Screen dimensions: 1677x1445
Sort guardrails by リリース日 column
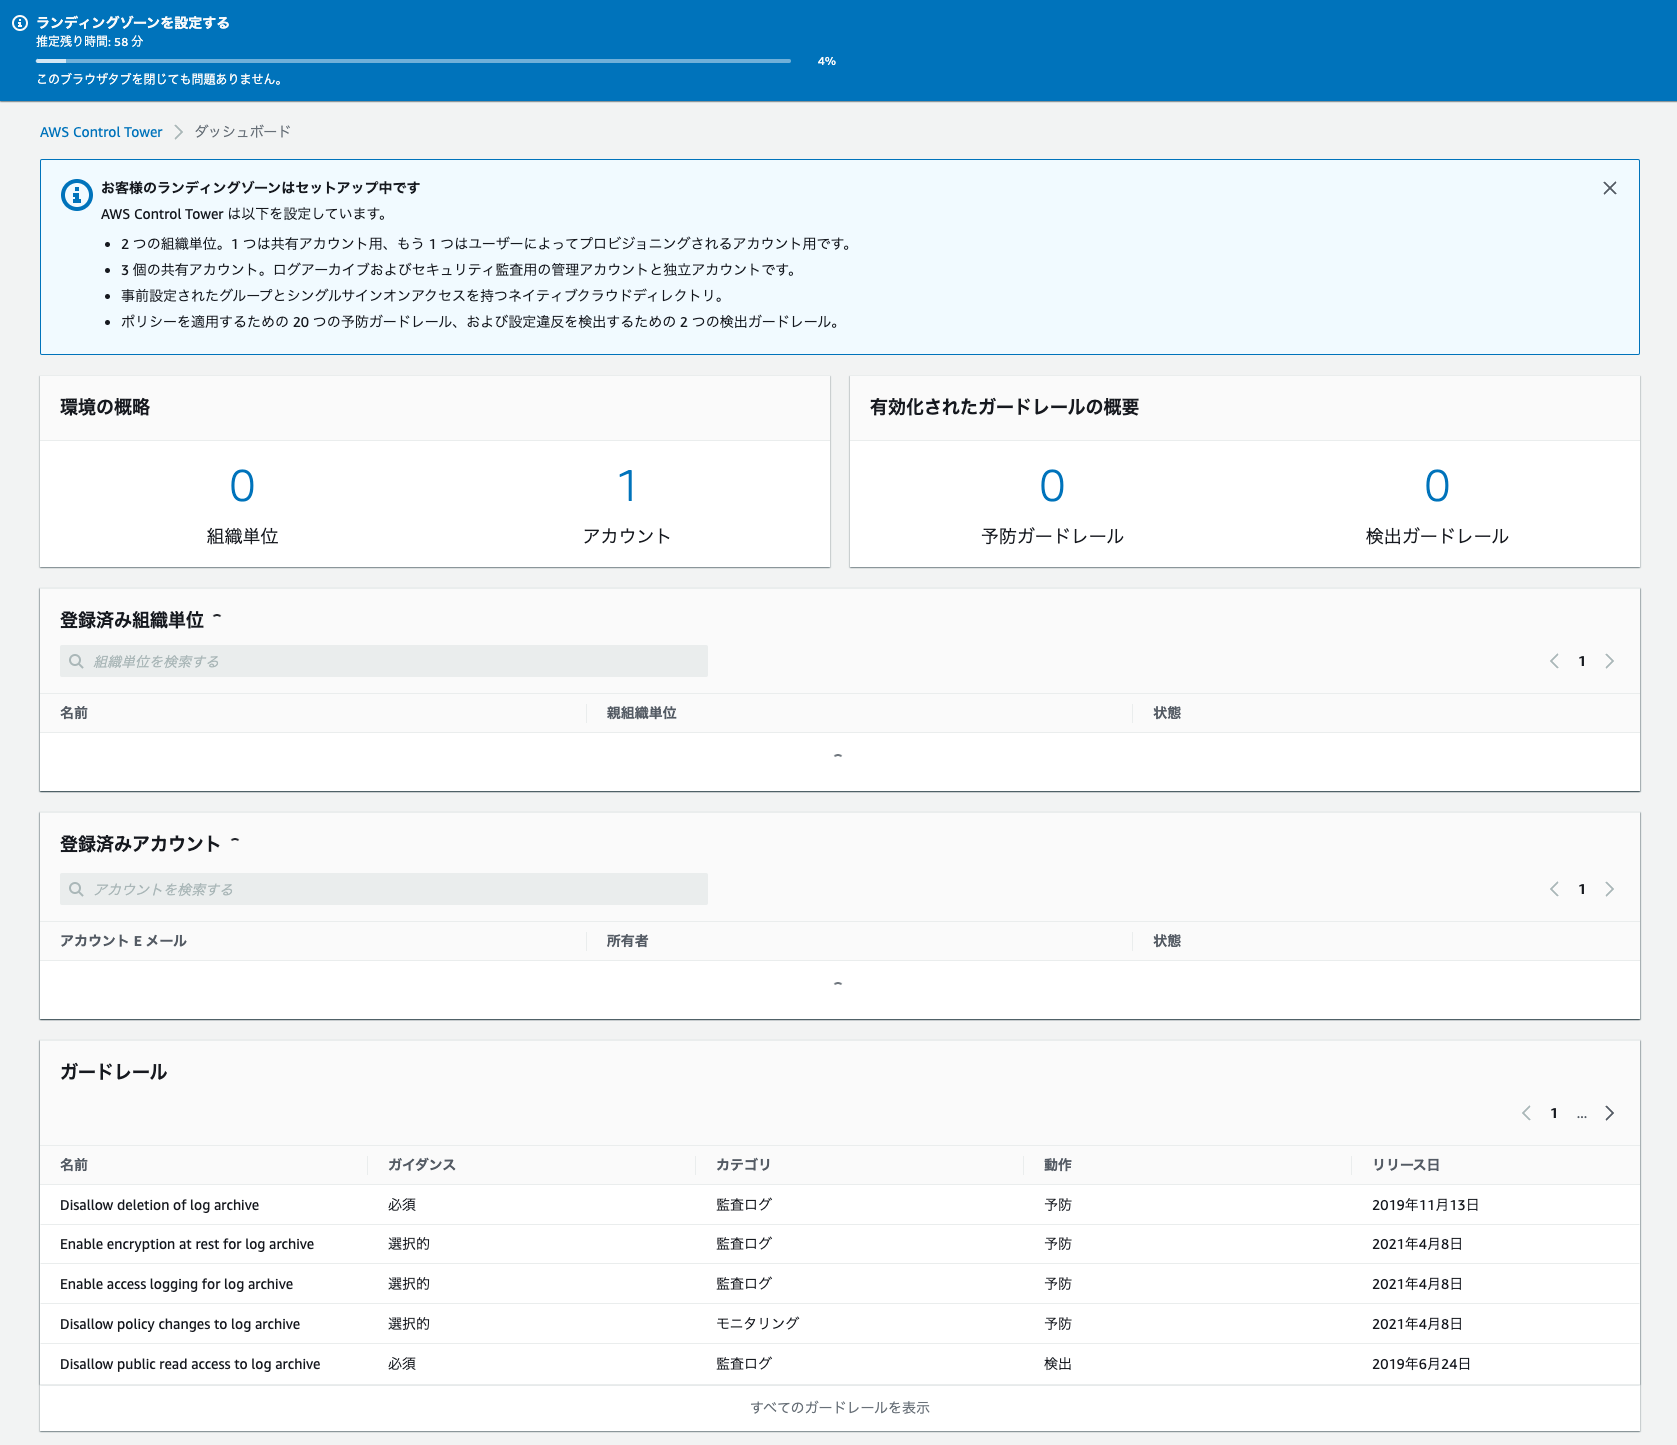(1406, 1165)
